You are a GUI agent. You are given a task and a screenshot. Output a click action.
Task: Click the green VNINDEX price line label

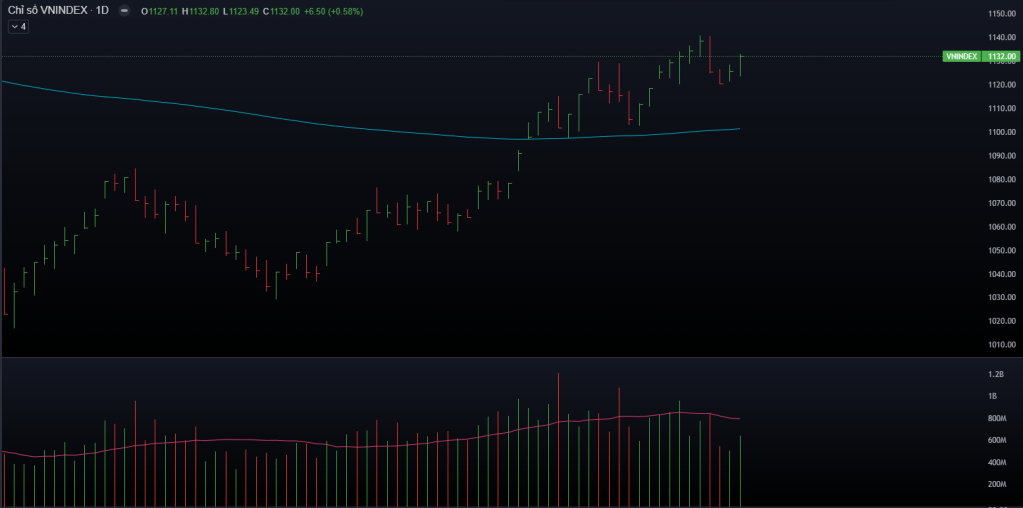click(961, 57)
